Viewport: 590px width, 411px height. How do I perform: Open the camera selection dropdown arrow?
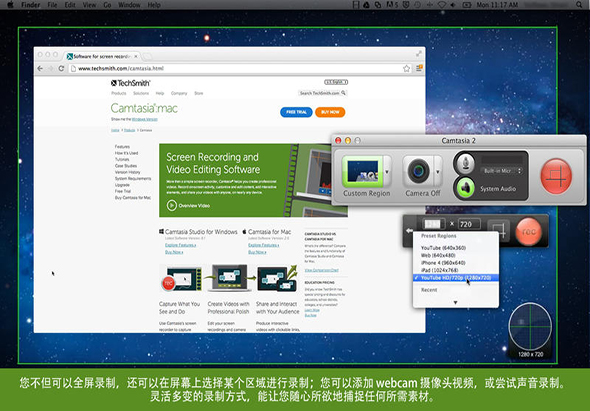point(438,172)
